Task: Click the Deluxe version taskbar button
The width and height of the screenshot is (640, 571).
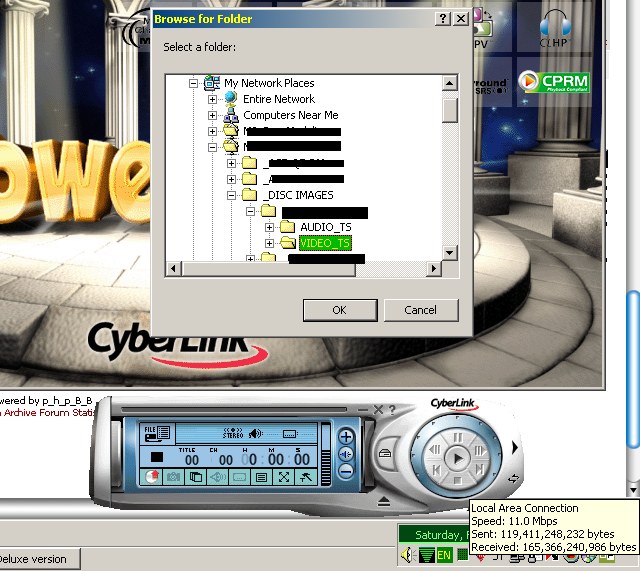Action: point(40,559)
